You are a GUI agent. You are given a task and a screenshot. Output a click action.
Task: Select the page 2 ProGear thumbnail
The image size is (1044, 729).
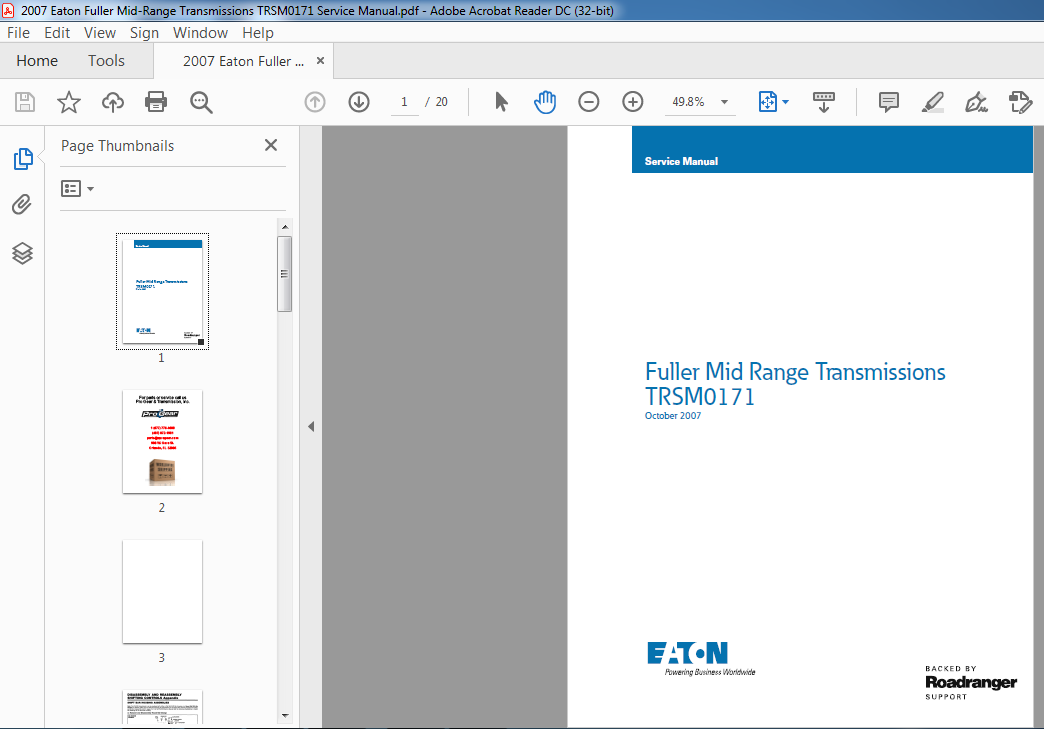[162, 441]
